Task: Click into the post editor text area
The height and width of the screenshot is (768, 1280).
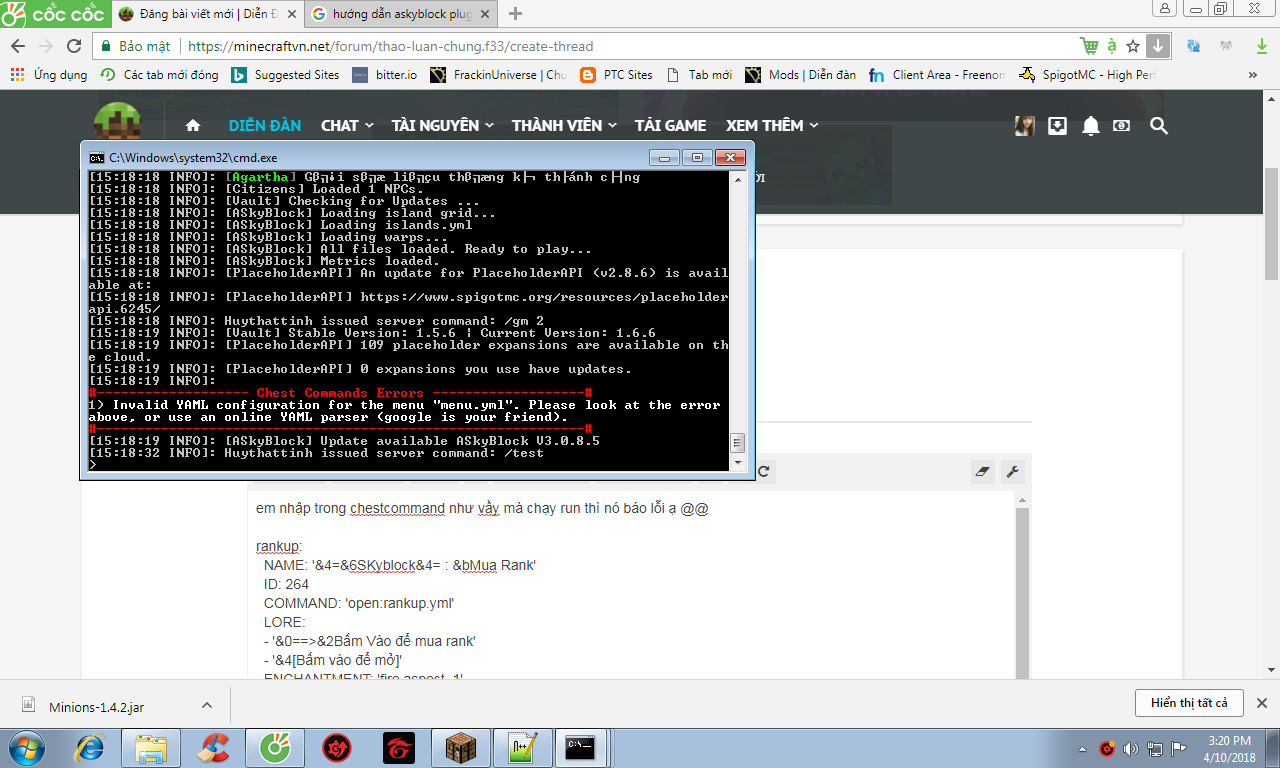Action: tap(630, 585)
